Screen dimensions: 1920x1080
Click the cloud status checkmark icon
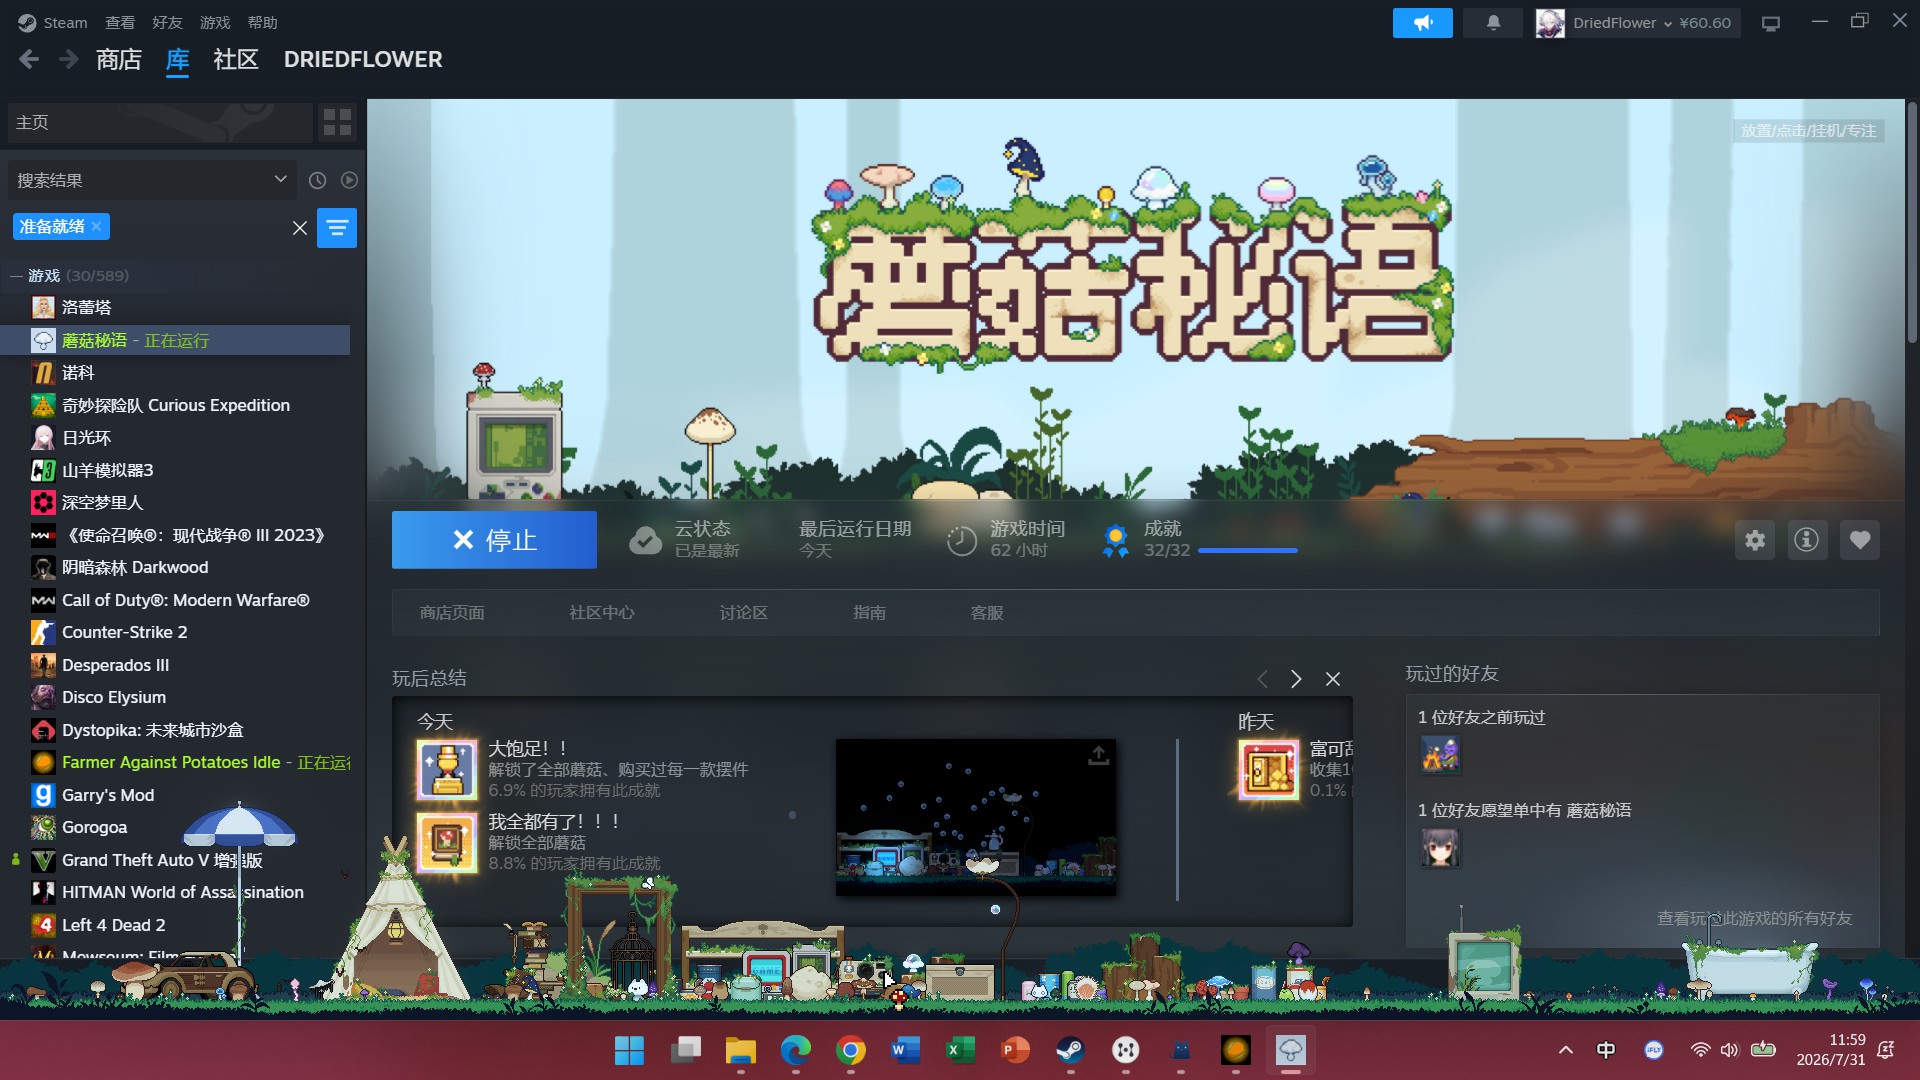[645, 541]
